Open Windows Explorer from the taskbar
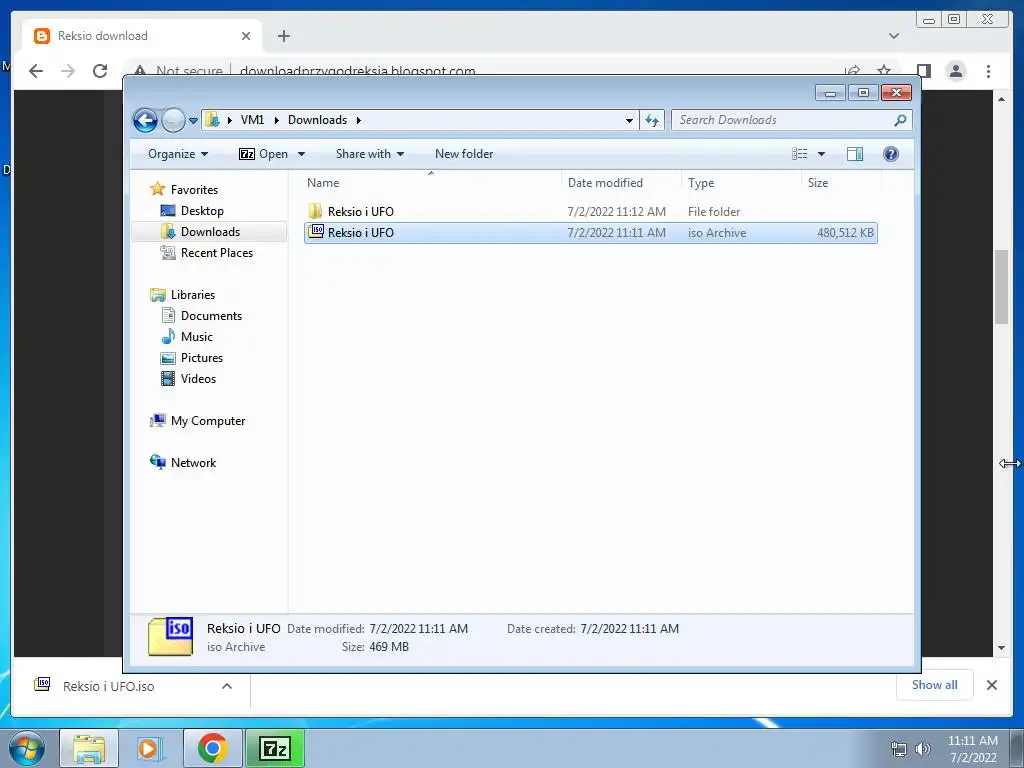The image size is (1024, 768). [89, 748]
